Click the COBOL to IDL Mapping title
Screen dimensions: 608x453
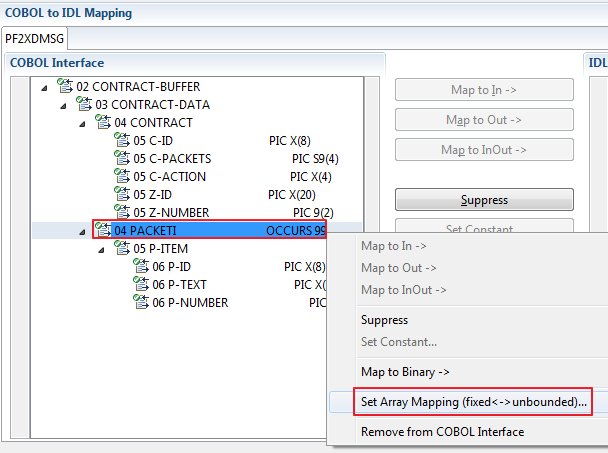click(69, 13)
